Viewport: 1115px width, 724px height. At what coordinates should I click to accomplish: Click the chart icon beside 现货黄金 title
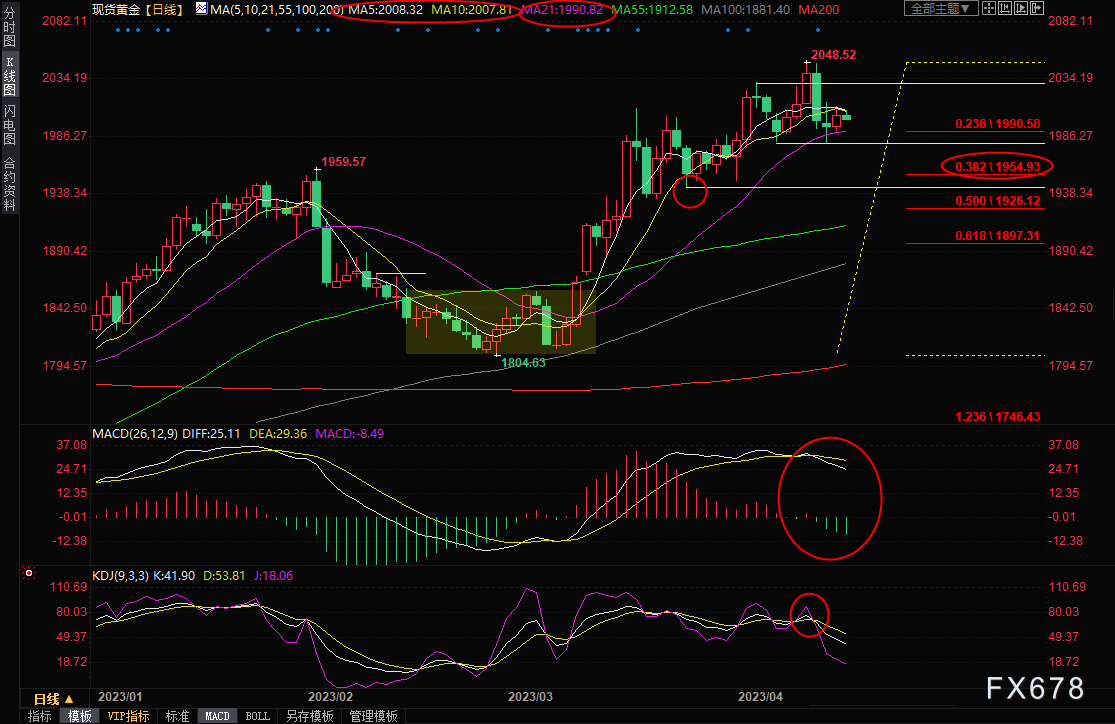[201, 9]
